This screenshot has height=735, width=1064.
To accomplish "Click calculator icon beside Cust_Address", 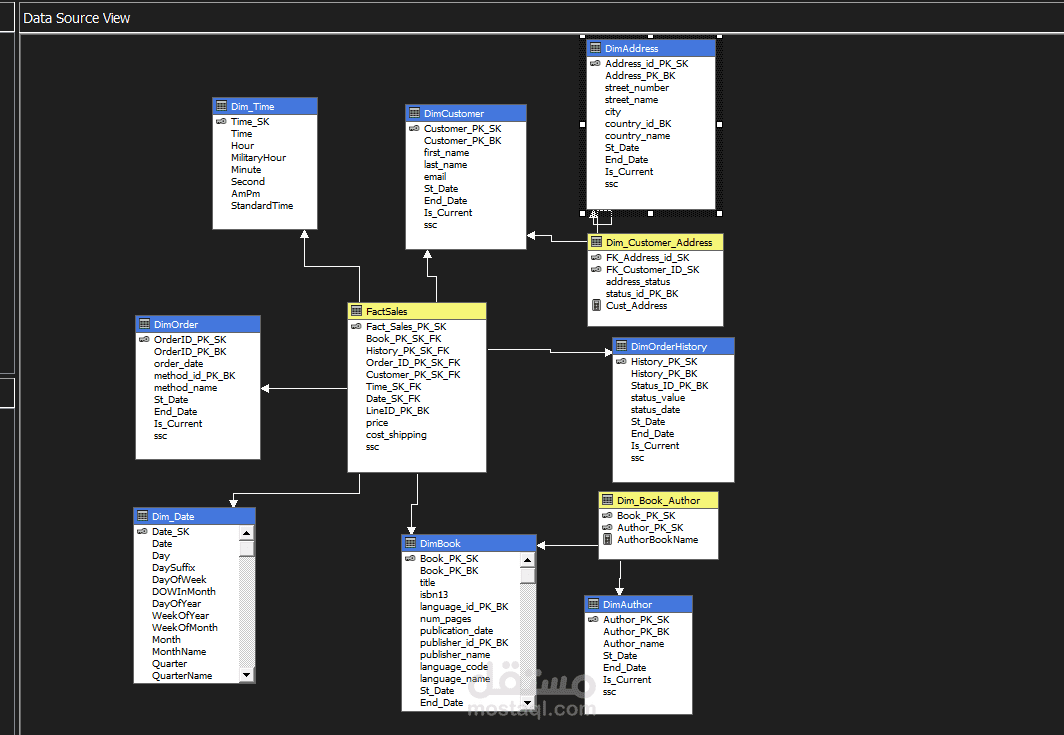I will [596, 305].
